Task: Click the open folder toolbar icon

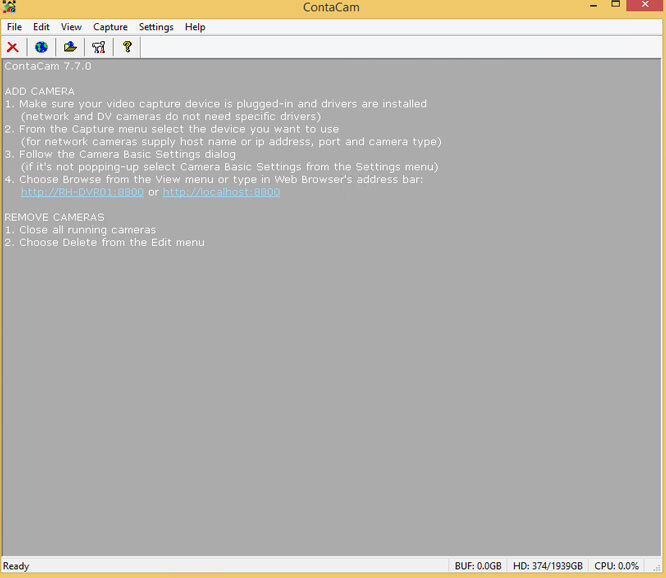Action: (x=70, y=47)
